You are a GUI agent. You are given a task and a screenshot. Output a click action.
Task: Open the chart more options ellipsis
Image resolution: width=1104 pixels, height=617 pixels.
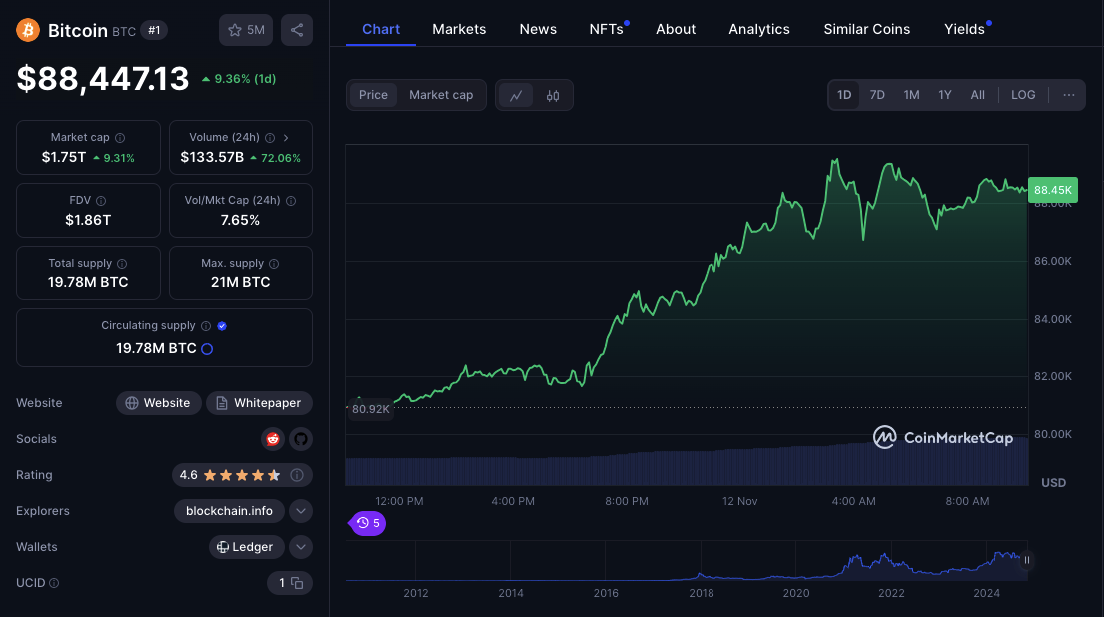click(x=1068, y=95)
